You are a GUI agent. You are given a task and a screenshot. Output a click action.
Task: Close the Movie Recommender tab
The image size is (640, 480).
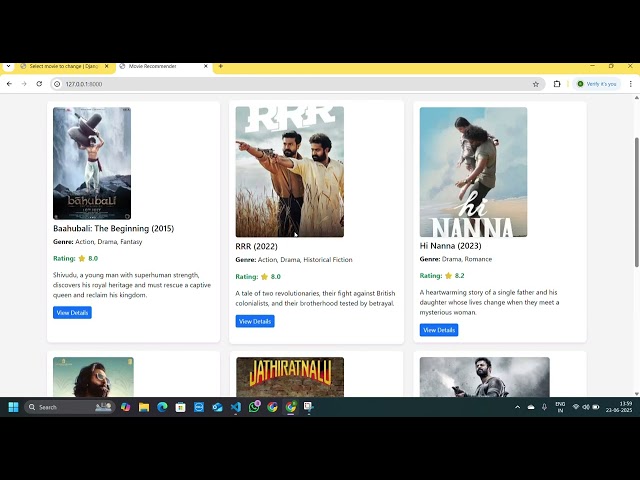[x=206, y=66]
